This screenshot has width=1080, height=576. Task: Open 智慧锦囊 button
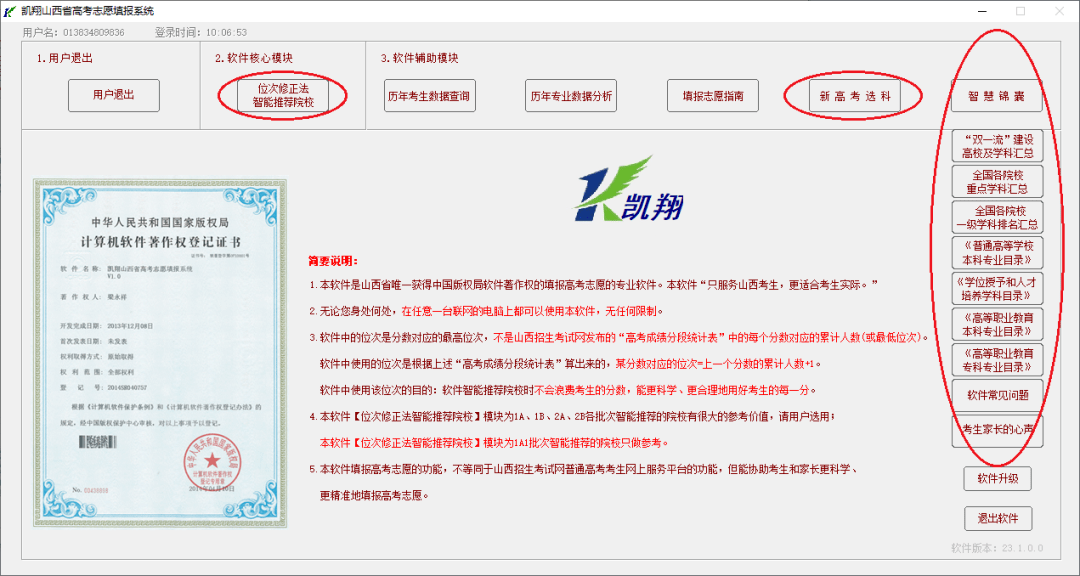coord(997,96)
